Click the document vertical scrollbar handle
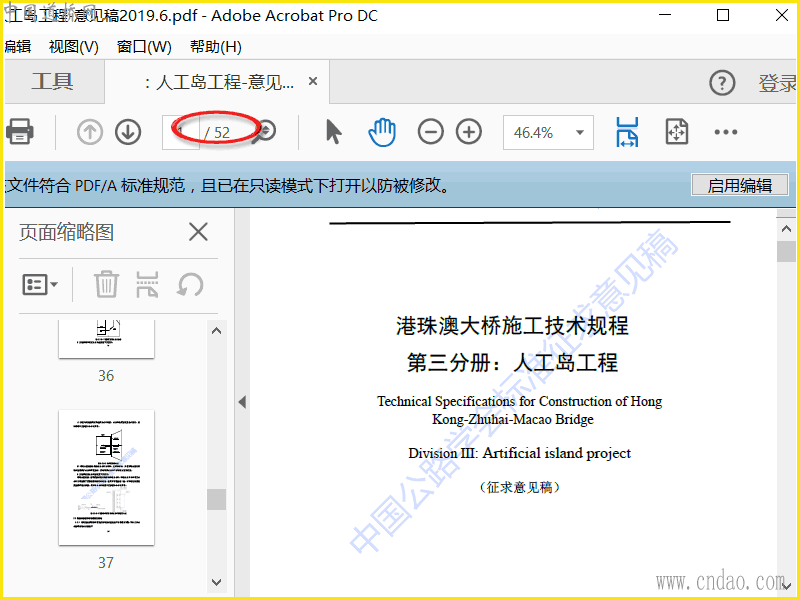This screenshot has width=800, height=600. [x=786, y=252]
